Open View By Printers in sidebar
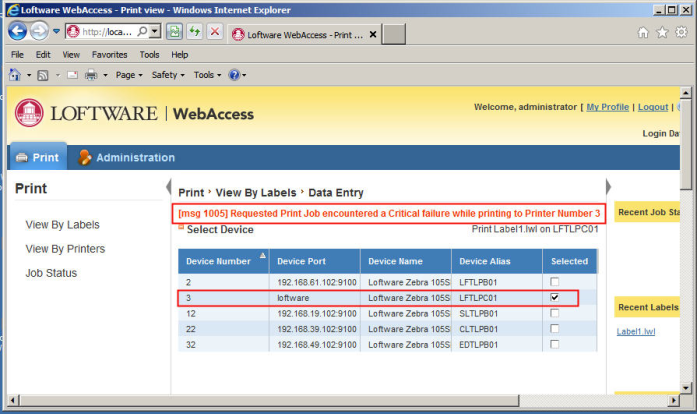The height and width of the screenshot is (414, 697). point(65,249)
